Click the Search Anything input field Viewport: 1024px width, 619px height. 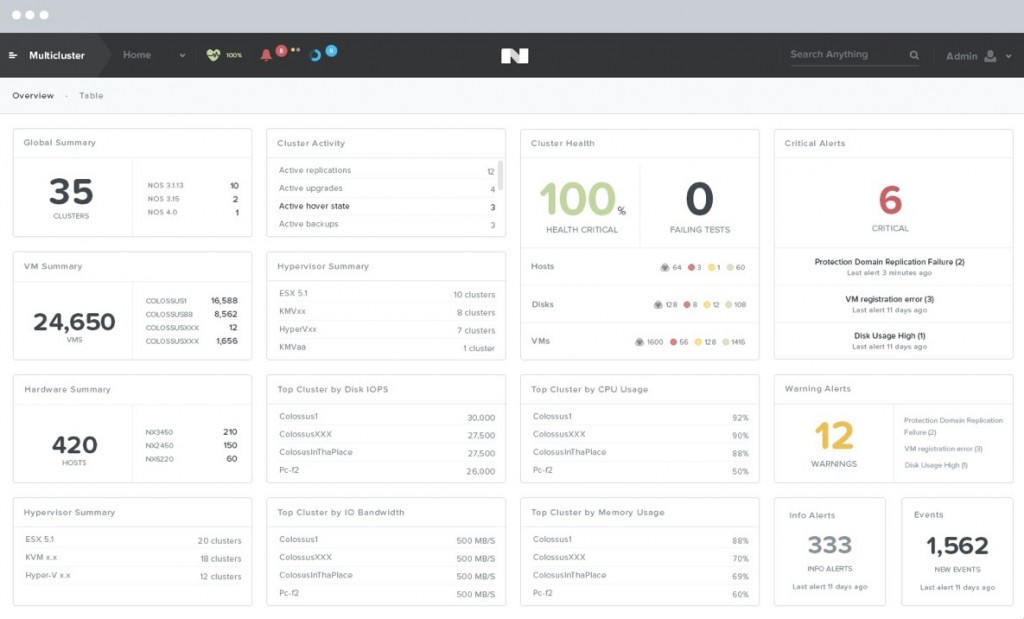click(845, 55)
